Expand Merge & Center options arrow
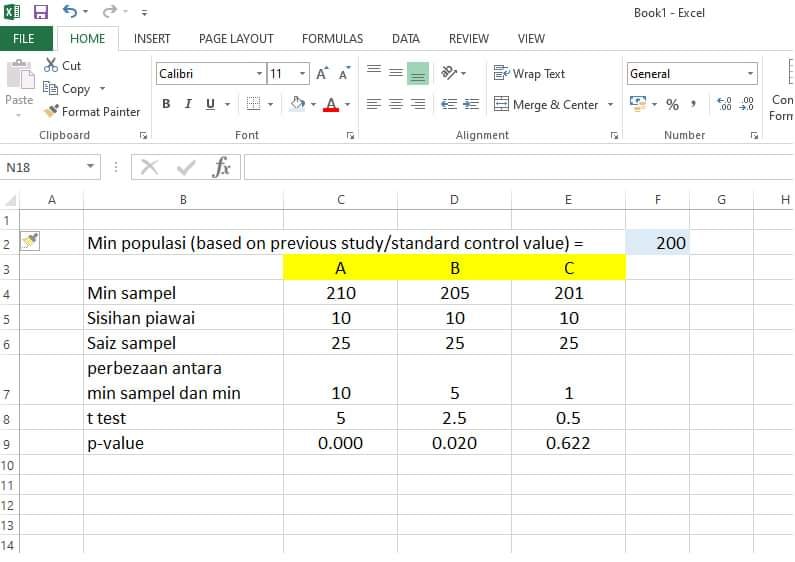The image size is (795, 562). (x=611, y=104)
